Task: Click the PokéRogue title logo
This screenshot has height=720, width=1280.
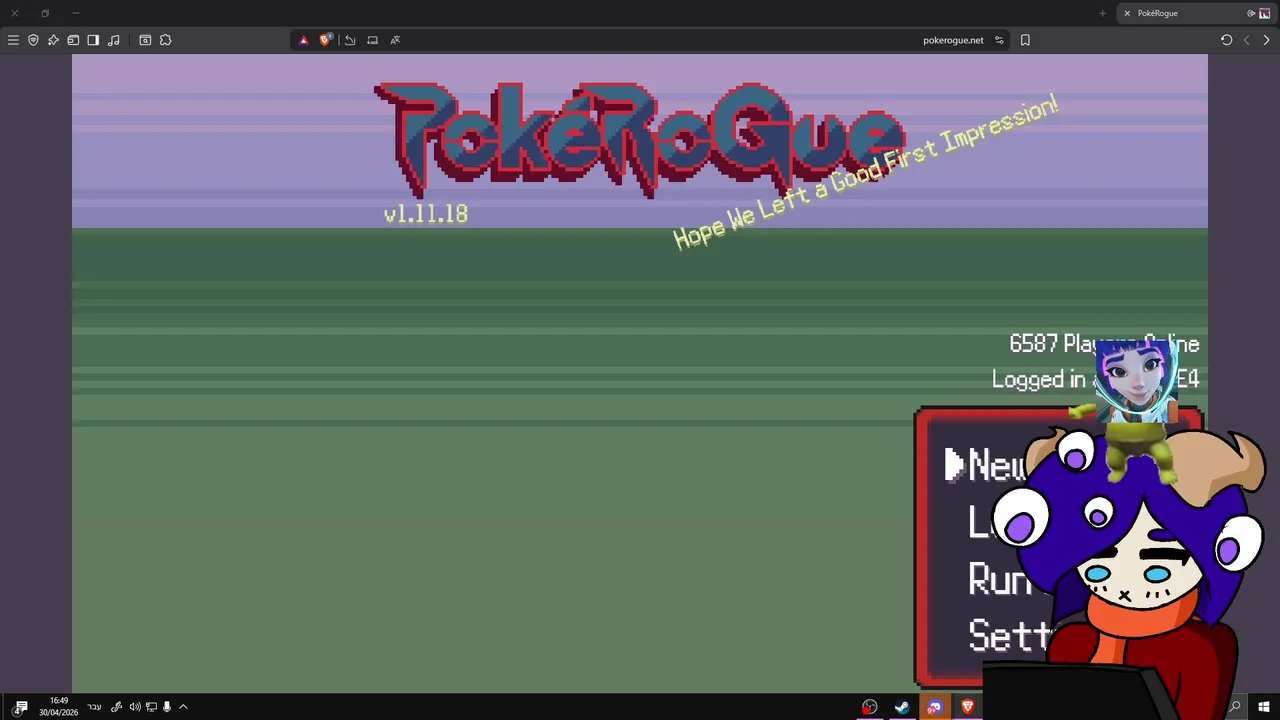Action: click(640, 138)
